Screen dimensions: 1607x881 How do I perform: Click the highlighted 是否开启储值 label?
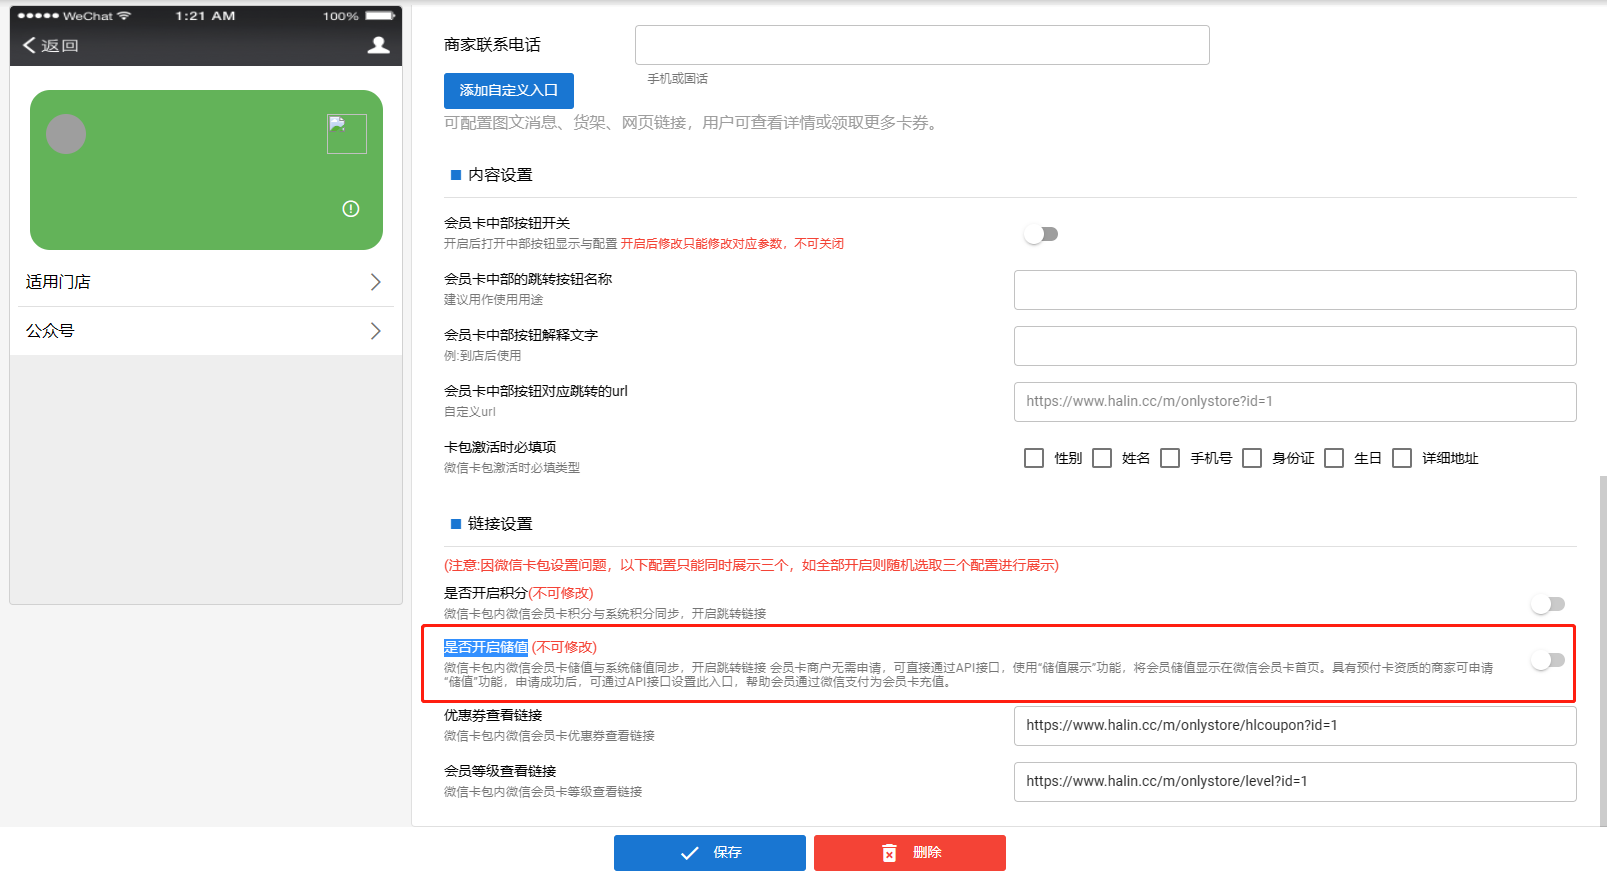tap(486, 647)
